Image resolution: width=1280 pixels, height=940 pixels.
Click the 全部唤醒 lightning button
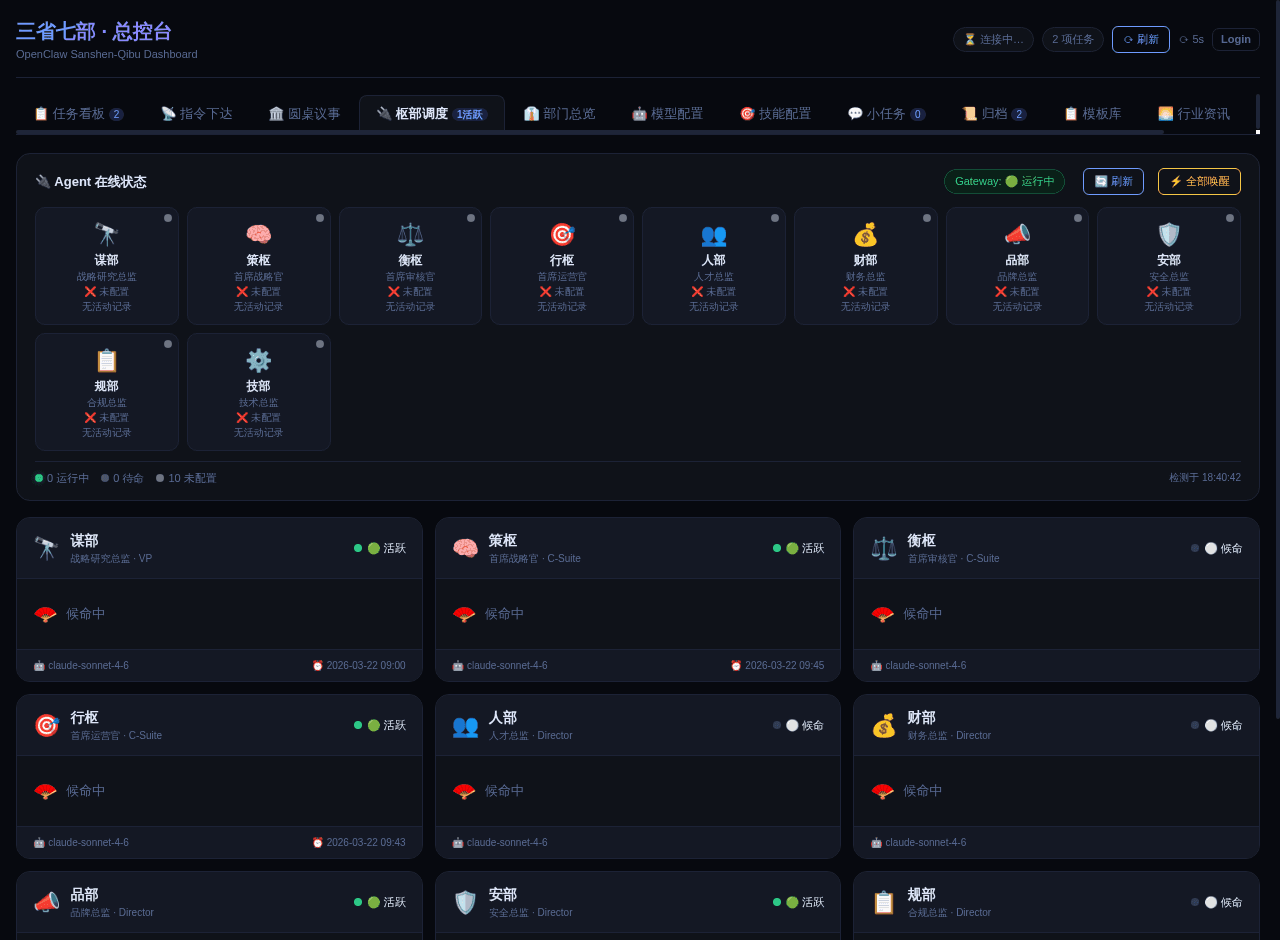pyautogui.click(x=1199, y=181)
